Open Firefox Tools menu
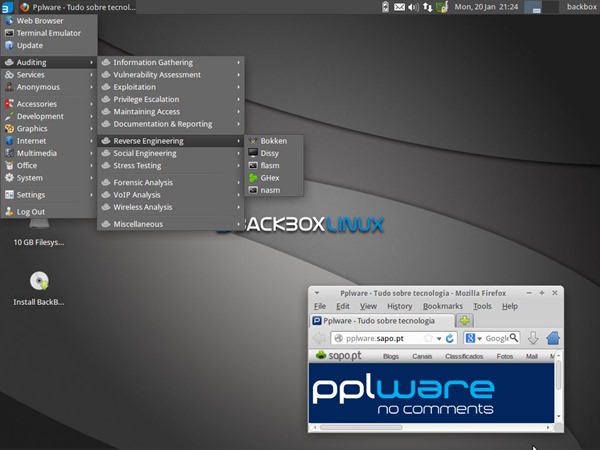This screenshot has height=450, width=600. coord(482,306)
